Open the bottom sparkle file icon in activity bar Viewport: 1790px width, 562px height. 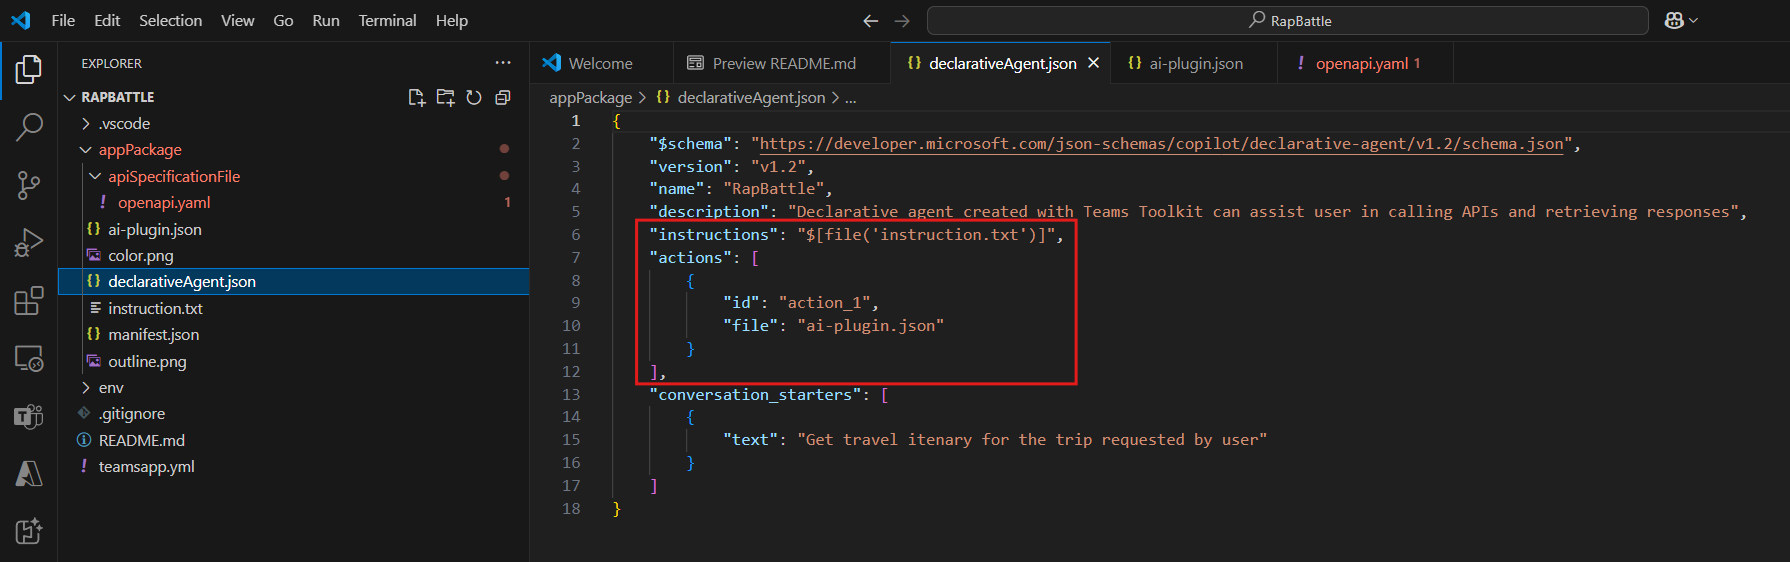(x=29, y=531)
